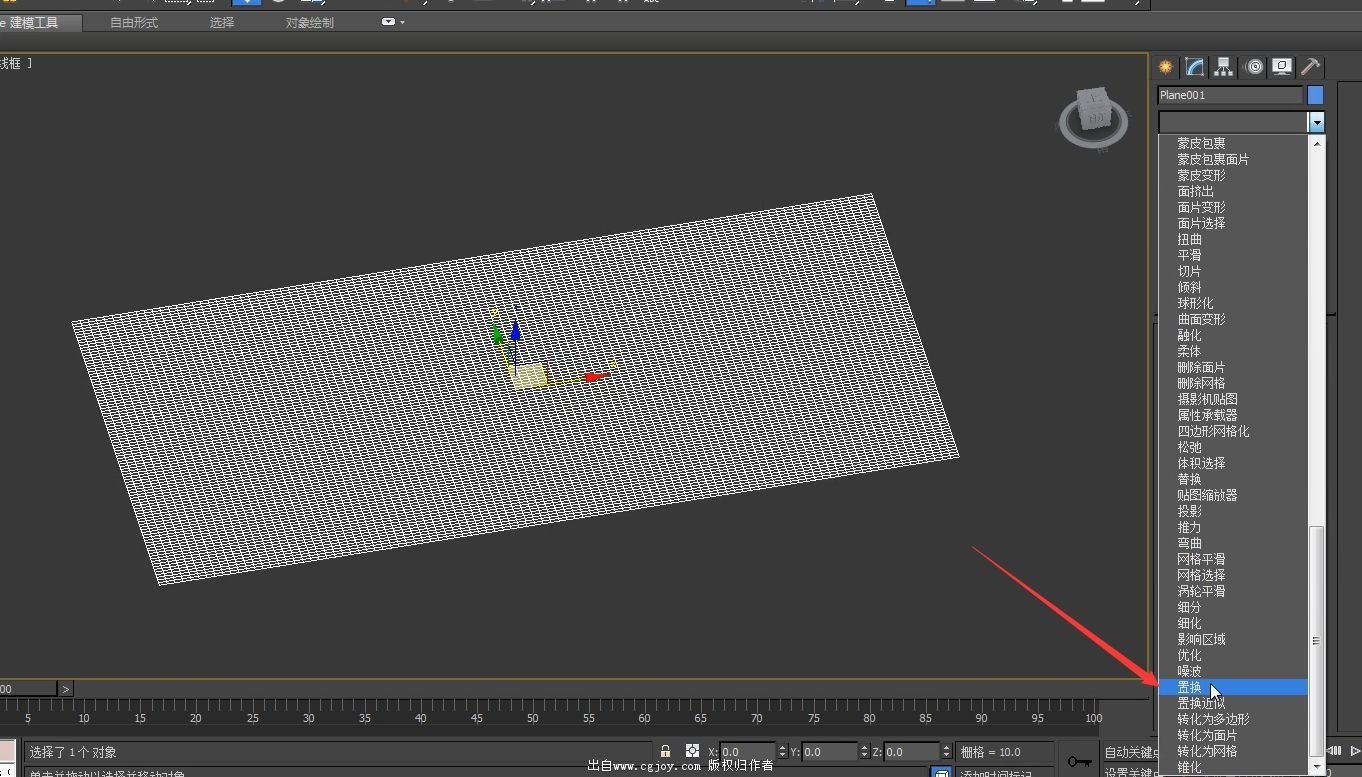Expand the ribbon minimize dropdown button
The image size is (1362, 777).
[x=393, y=22]
